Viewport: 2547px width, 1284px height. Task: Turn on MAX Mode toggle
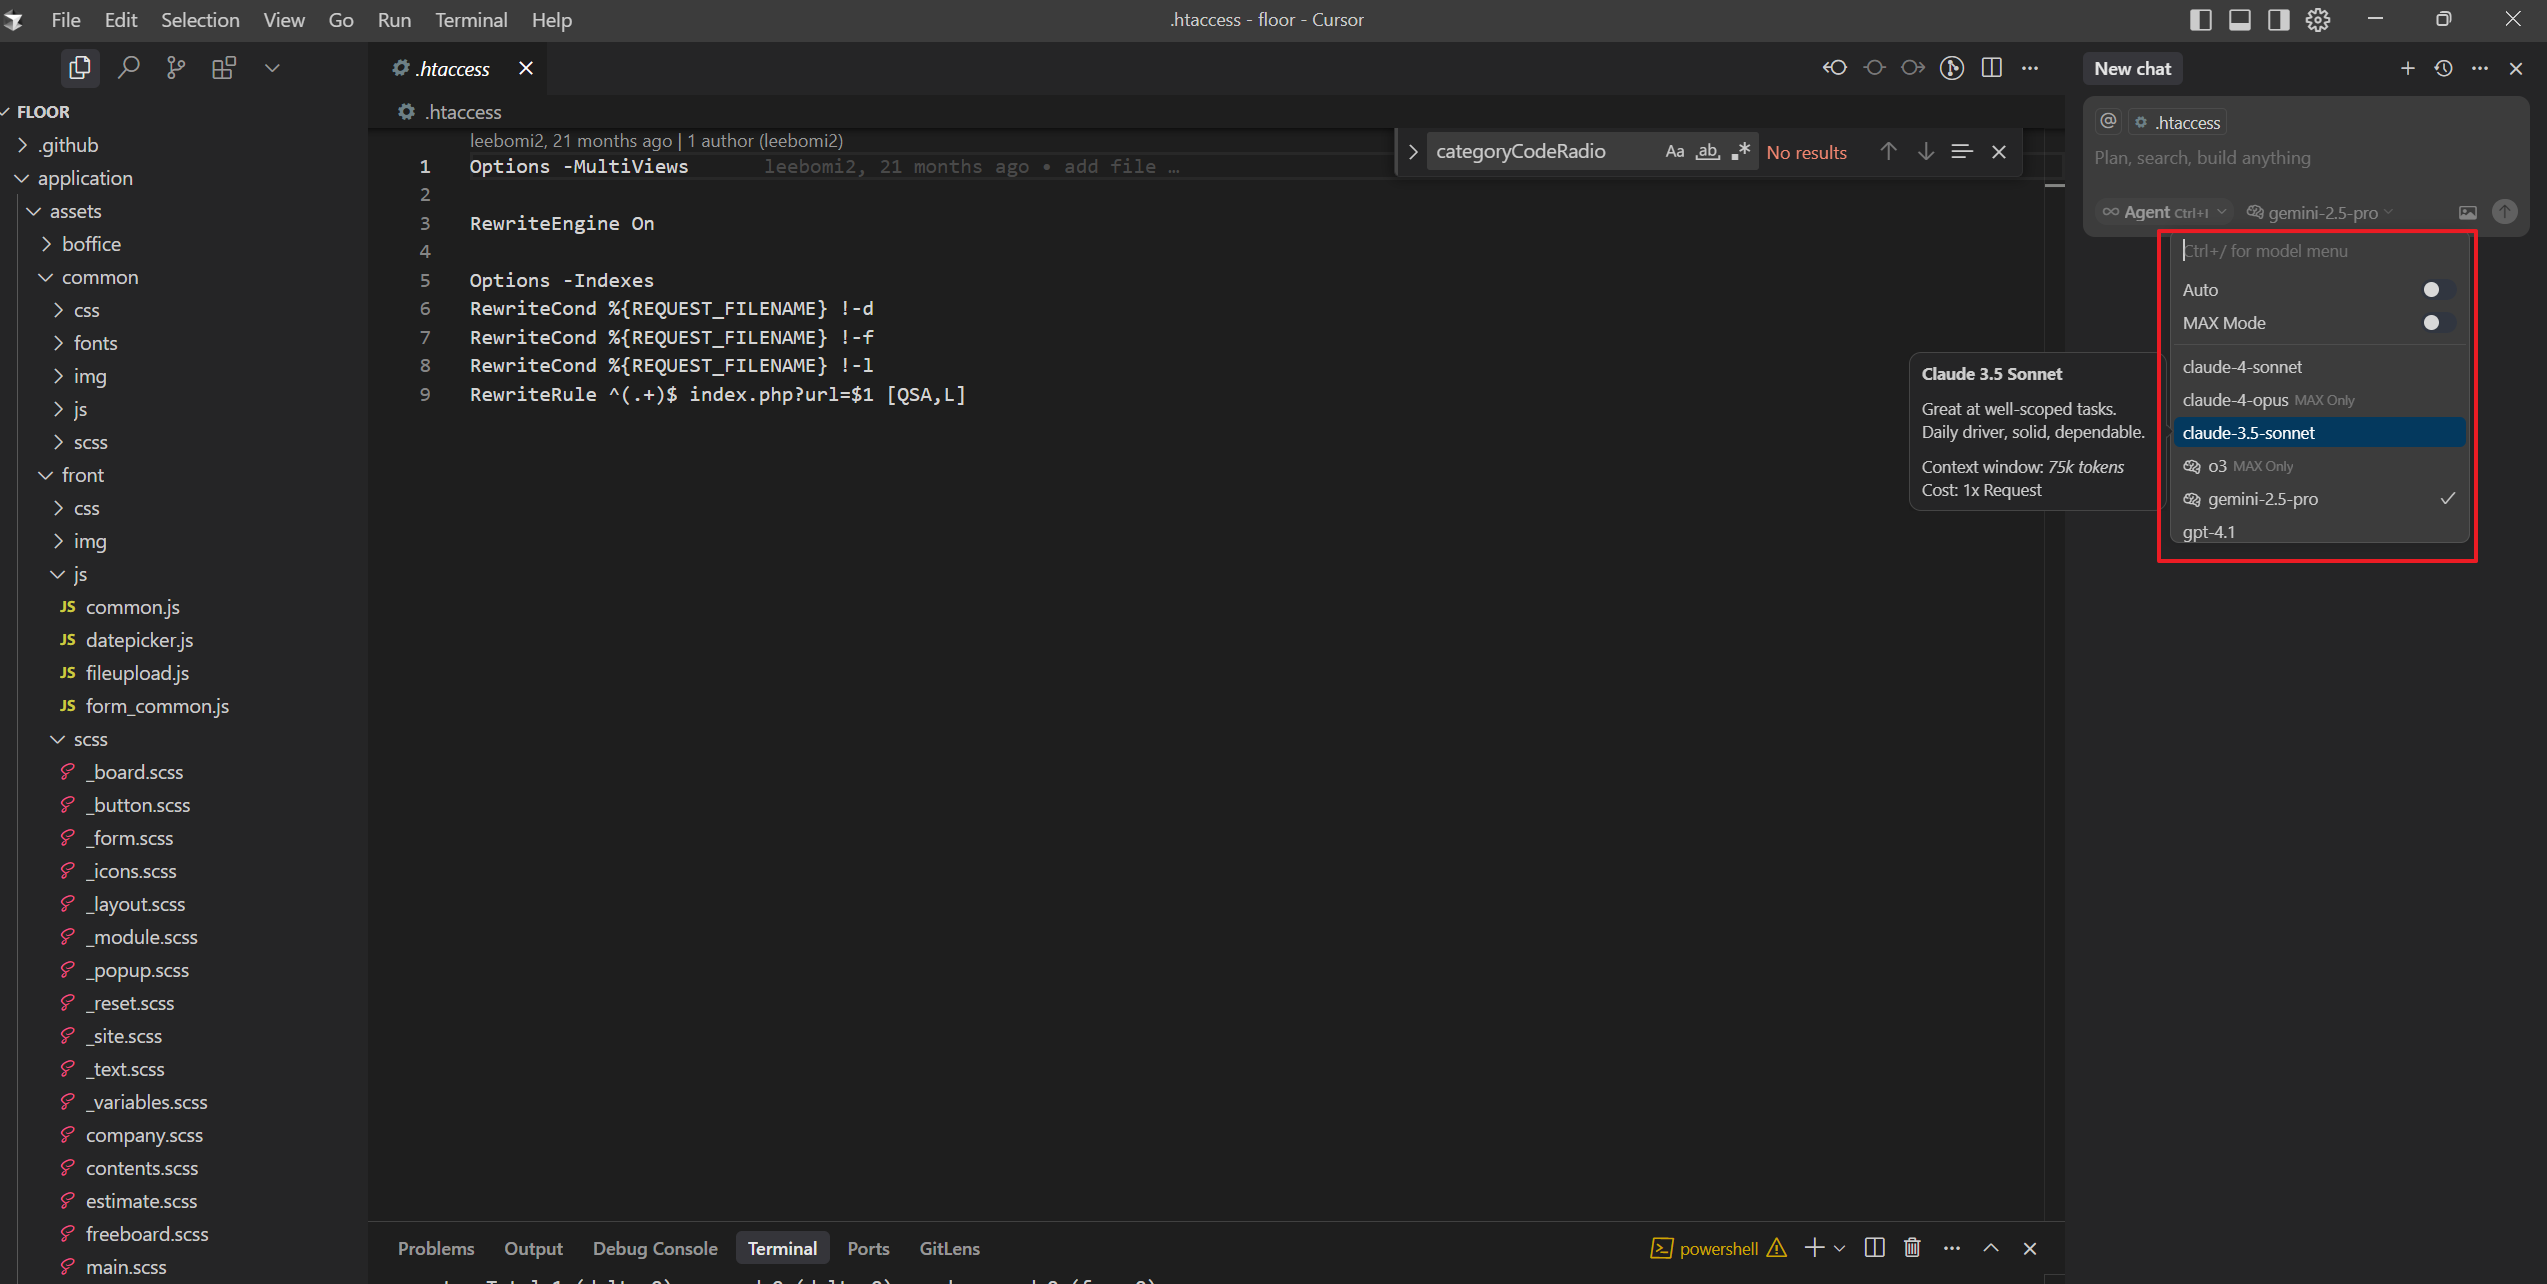pos(2435,323)
